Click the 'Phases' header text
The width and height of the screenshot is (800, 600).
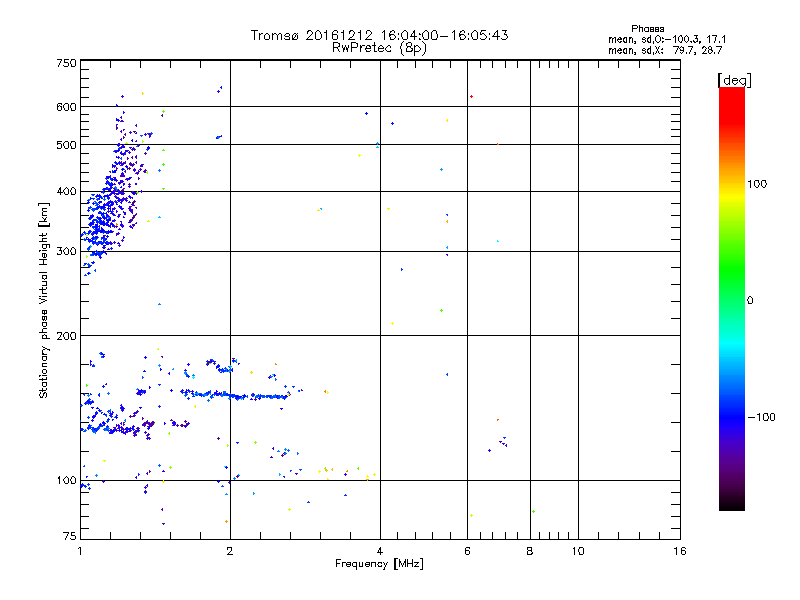pos(647,29)
